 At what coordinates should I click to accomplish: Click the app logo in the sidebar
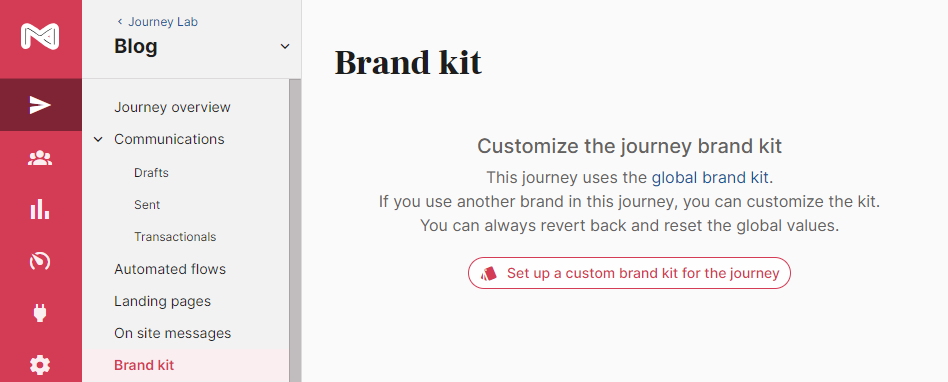[40, 36]
